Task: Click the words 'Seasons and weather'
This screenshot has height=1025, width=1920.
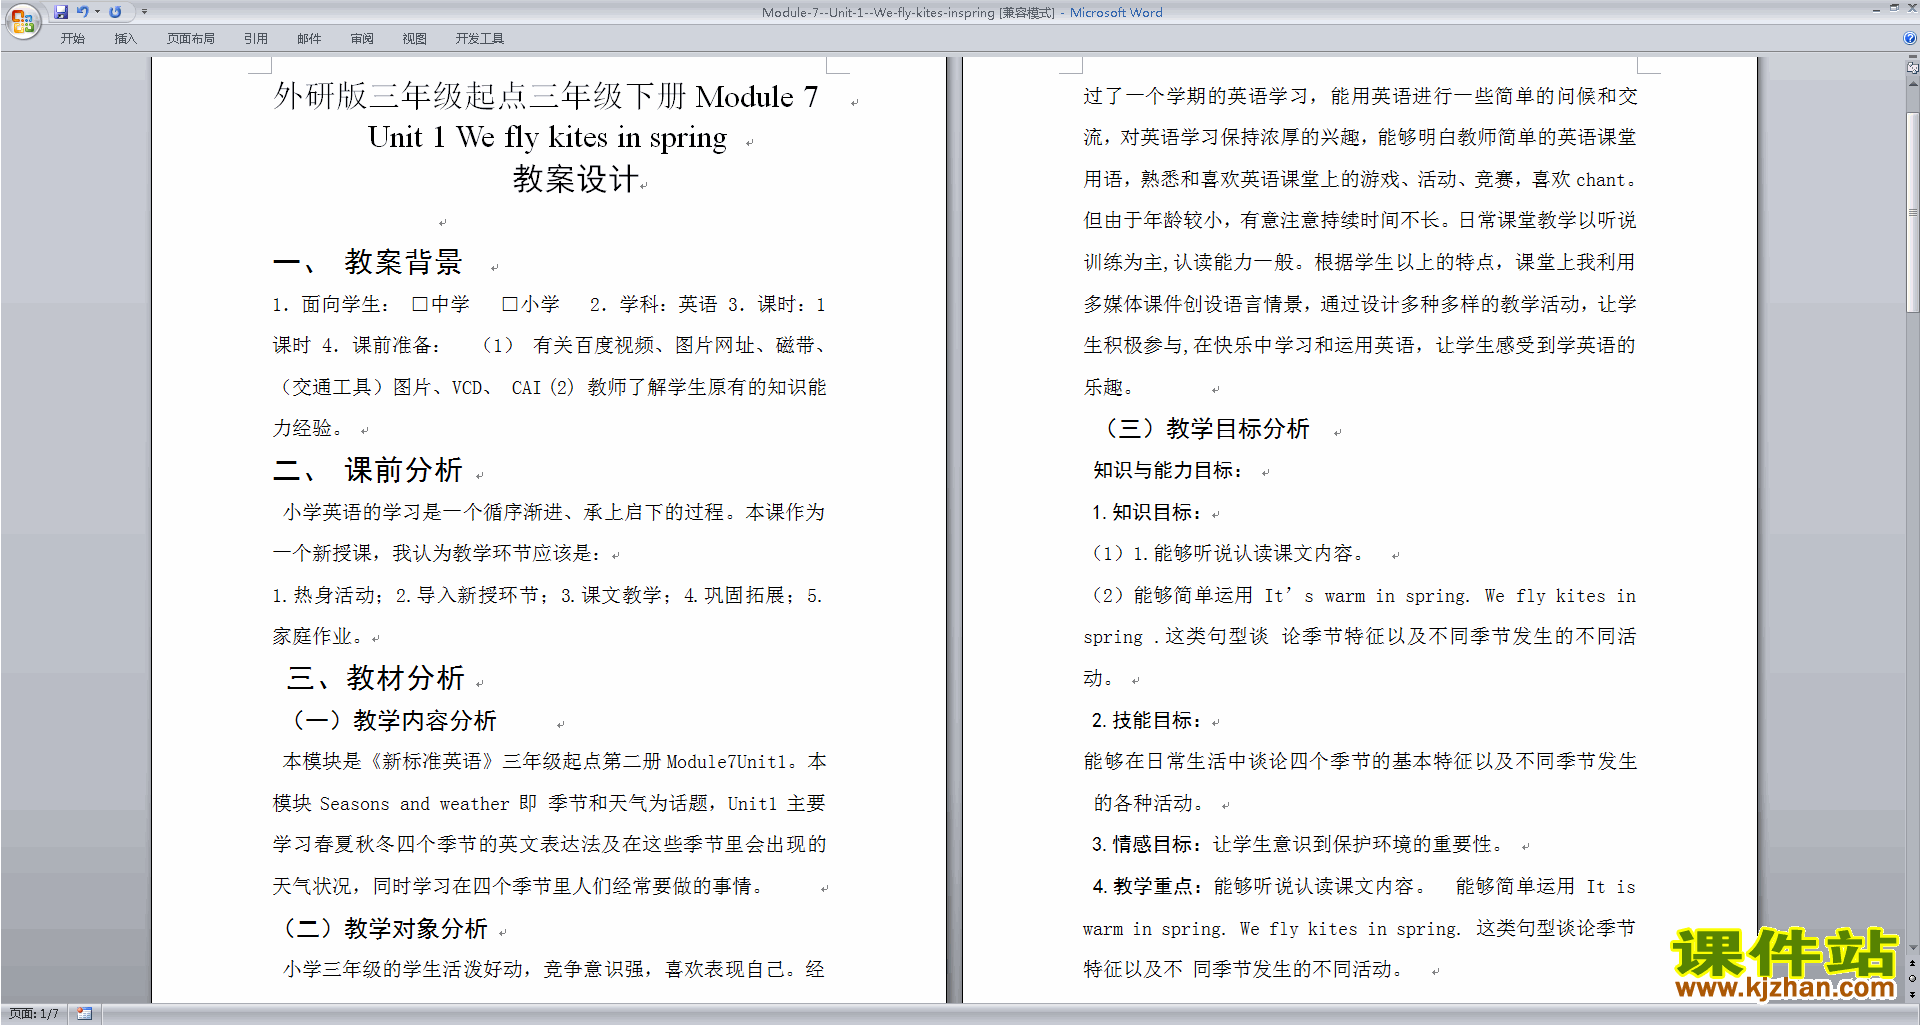Action: tap(414, 804)
